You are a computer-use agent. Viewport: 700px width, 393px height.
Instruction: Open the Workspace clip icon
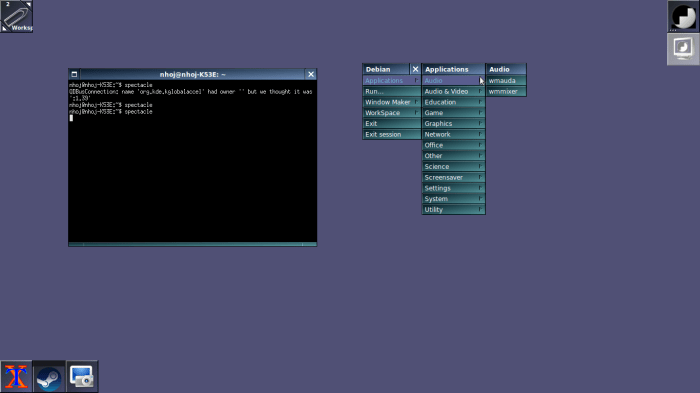pos(17,16)
